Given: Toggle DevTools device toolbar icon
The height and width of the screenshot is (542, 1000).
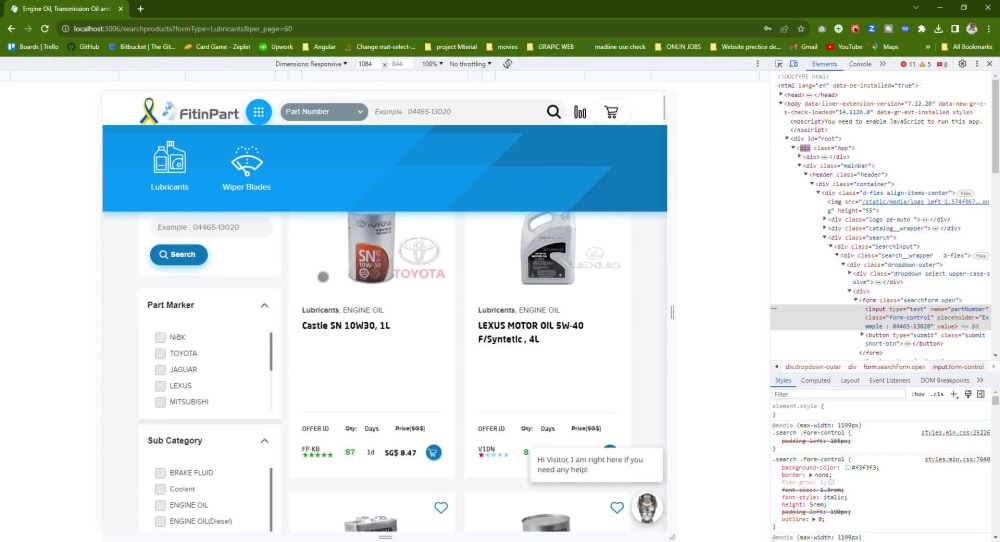Looking at the screenshot, I should (793, 64).
